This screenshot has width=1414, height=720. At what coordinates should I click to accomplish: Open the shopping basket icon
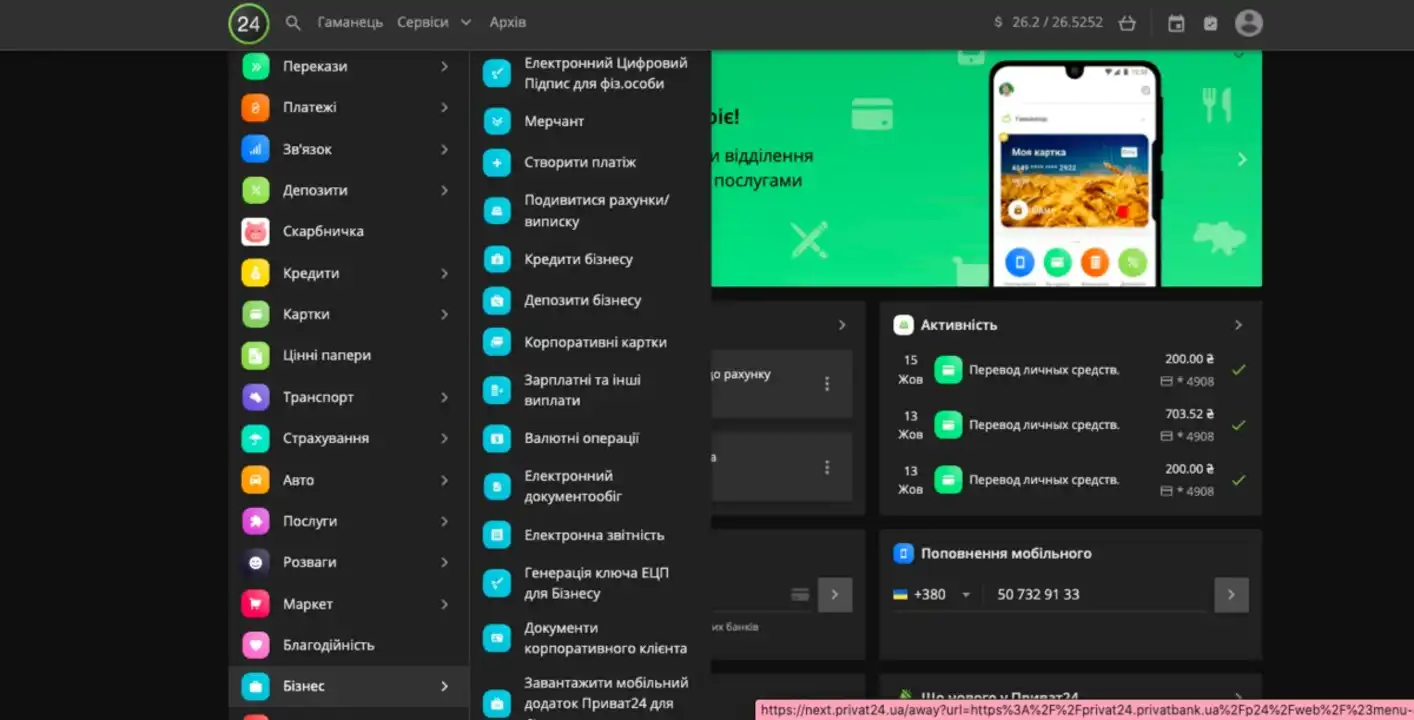[x=1127, y=22]
